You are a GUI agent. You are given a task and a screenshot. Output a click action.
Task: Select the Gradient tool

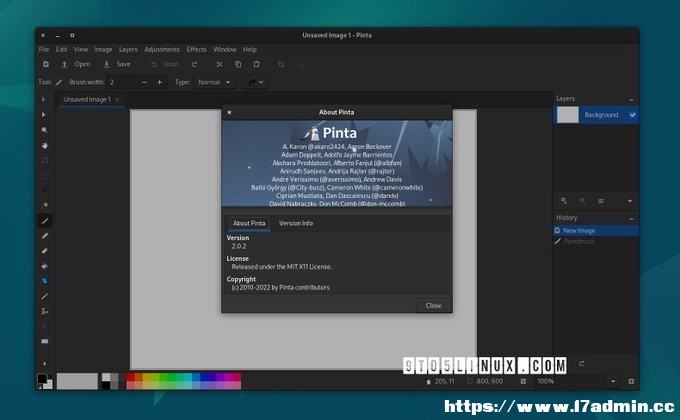point(44,281)
